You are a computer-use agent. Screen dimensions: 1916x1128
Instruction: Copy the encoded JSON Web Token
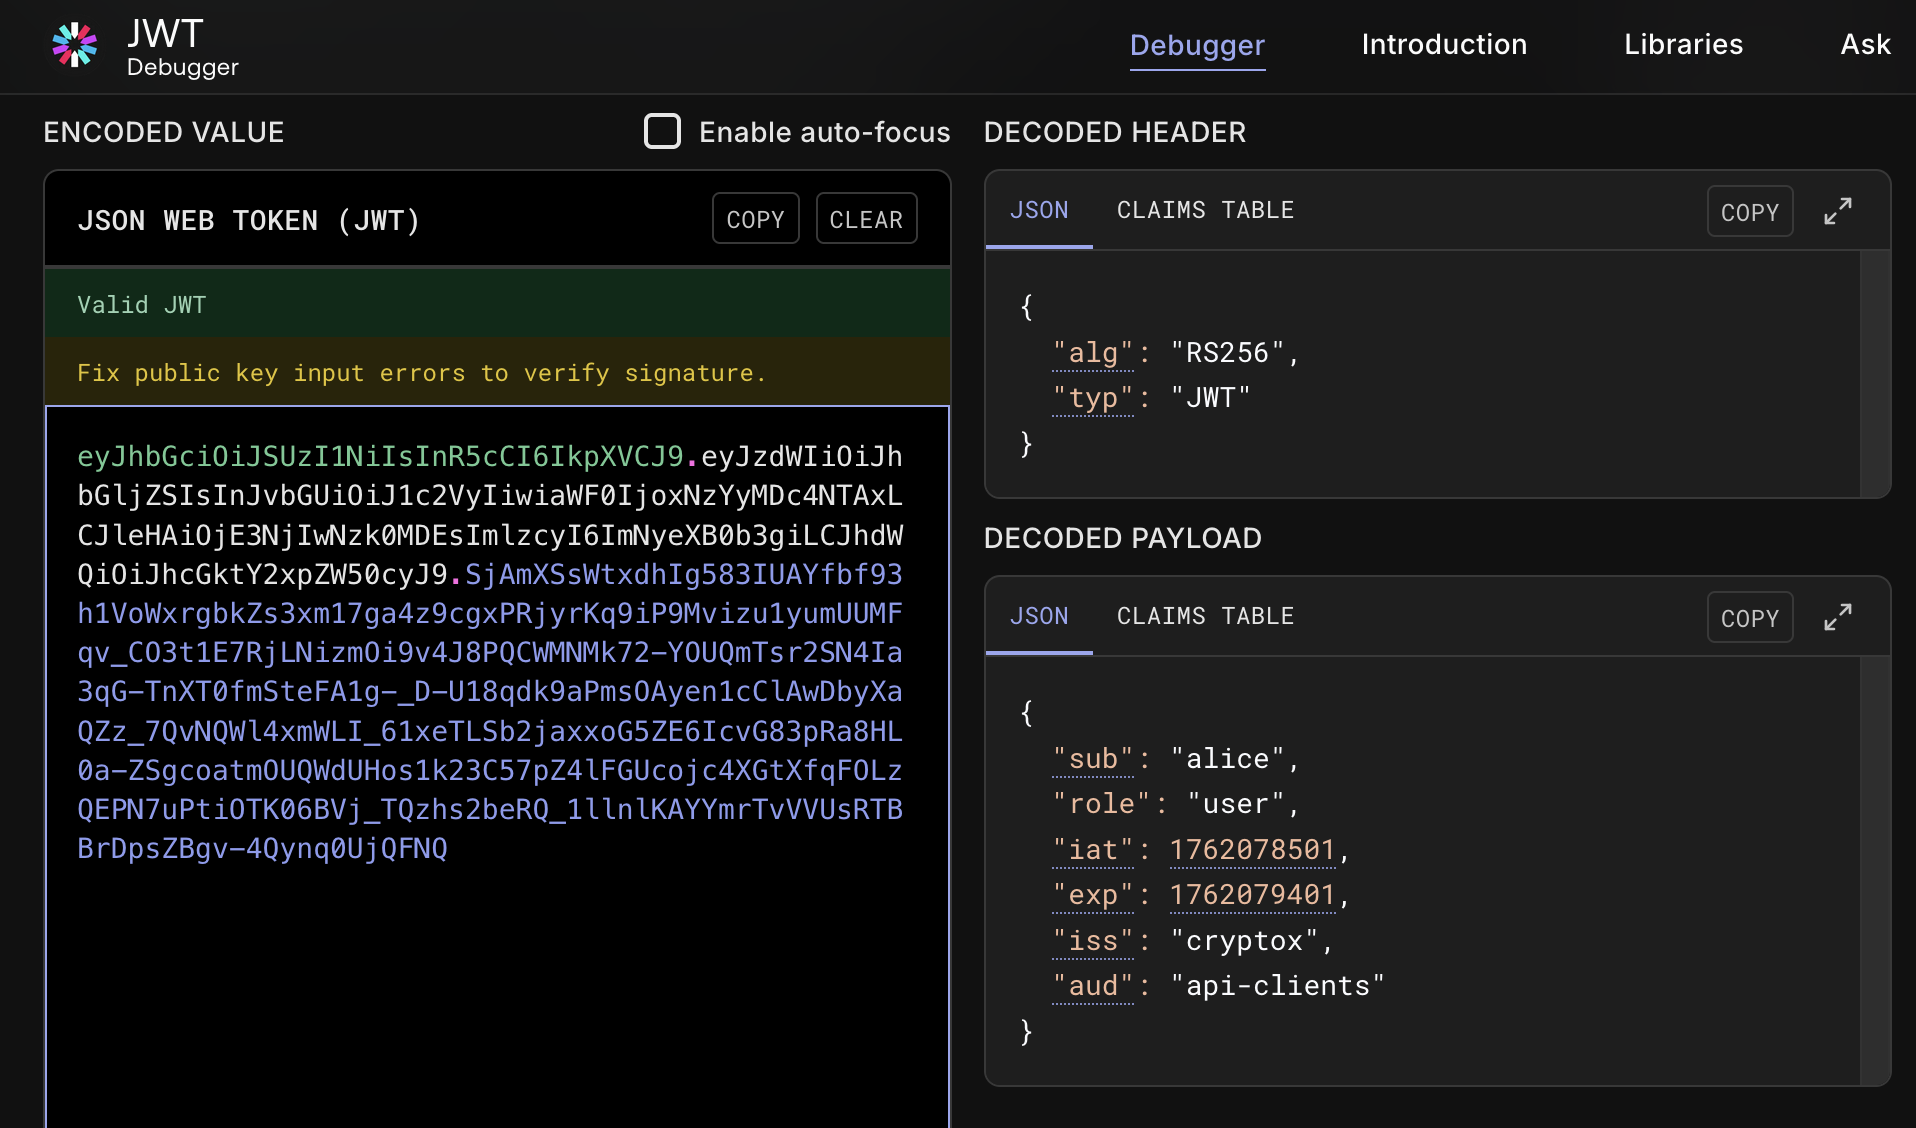(x=755, y=218)
